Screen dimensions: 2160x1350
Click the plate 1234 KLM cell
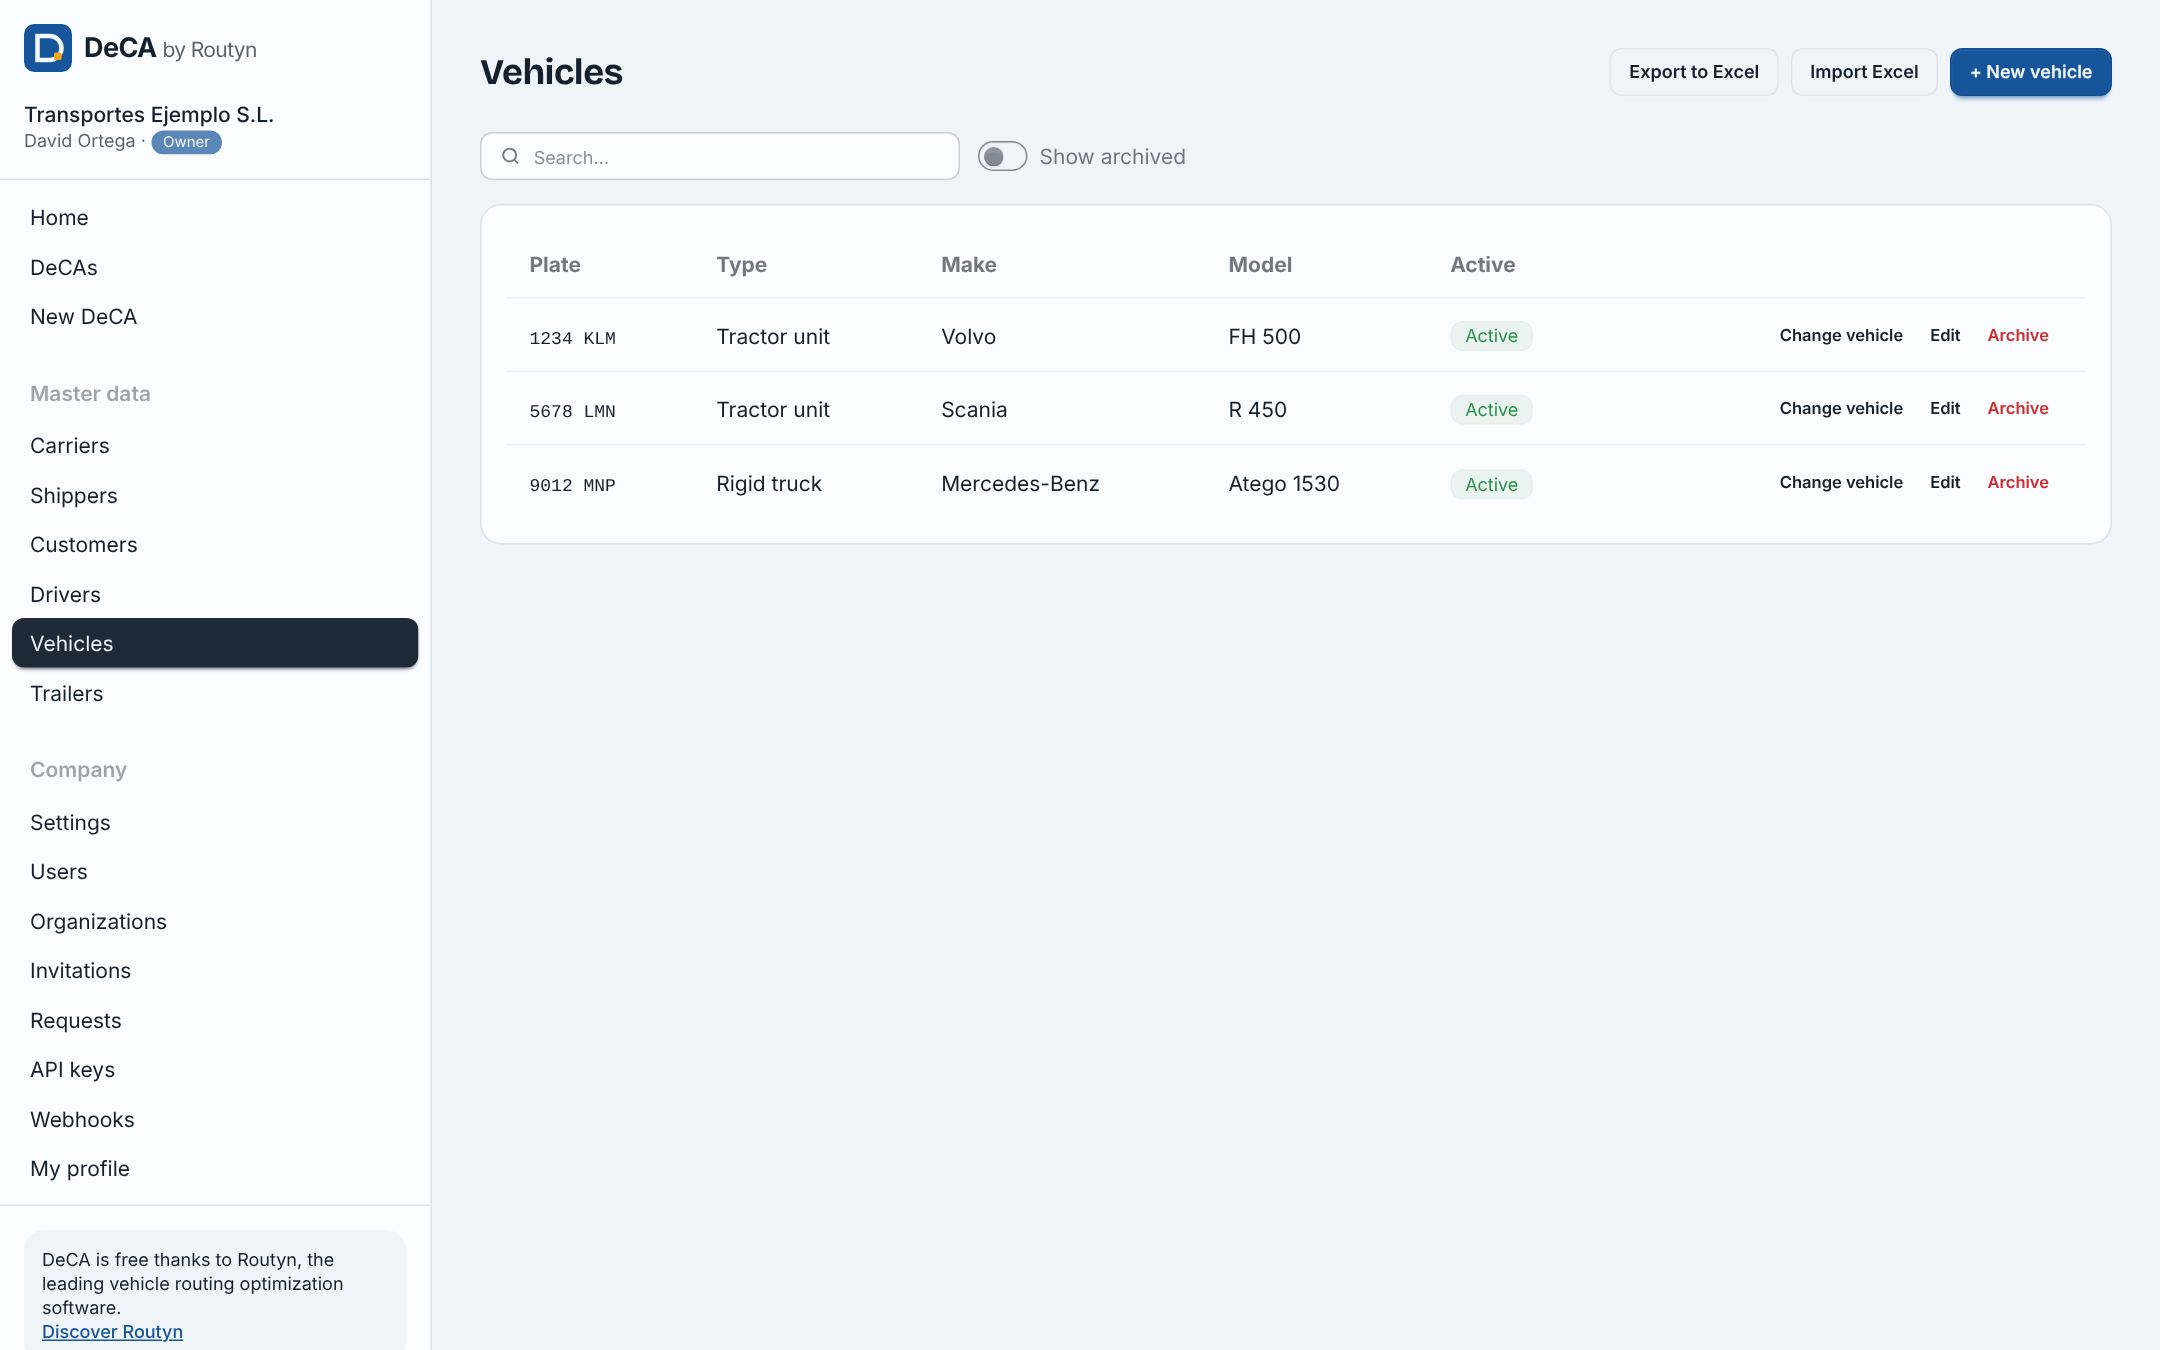[x=572, y=338]
